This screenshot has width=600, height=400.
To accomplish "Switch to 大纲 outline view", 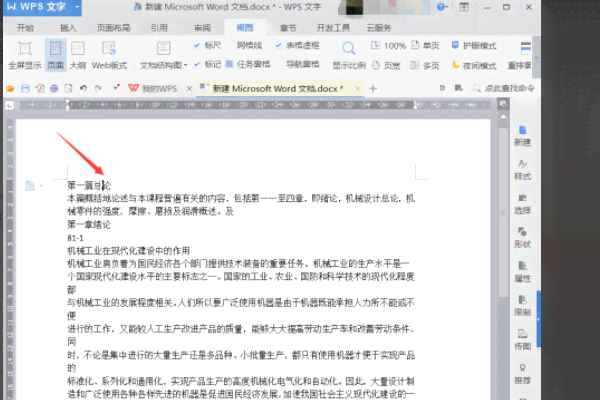I will pyautogui.click(x=78, y=56).
